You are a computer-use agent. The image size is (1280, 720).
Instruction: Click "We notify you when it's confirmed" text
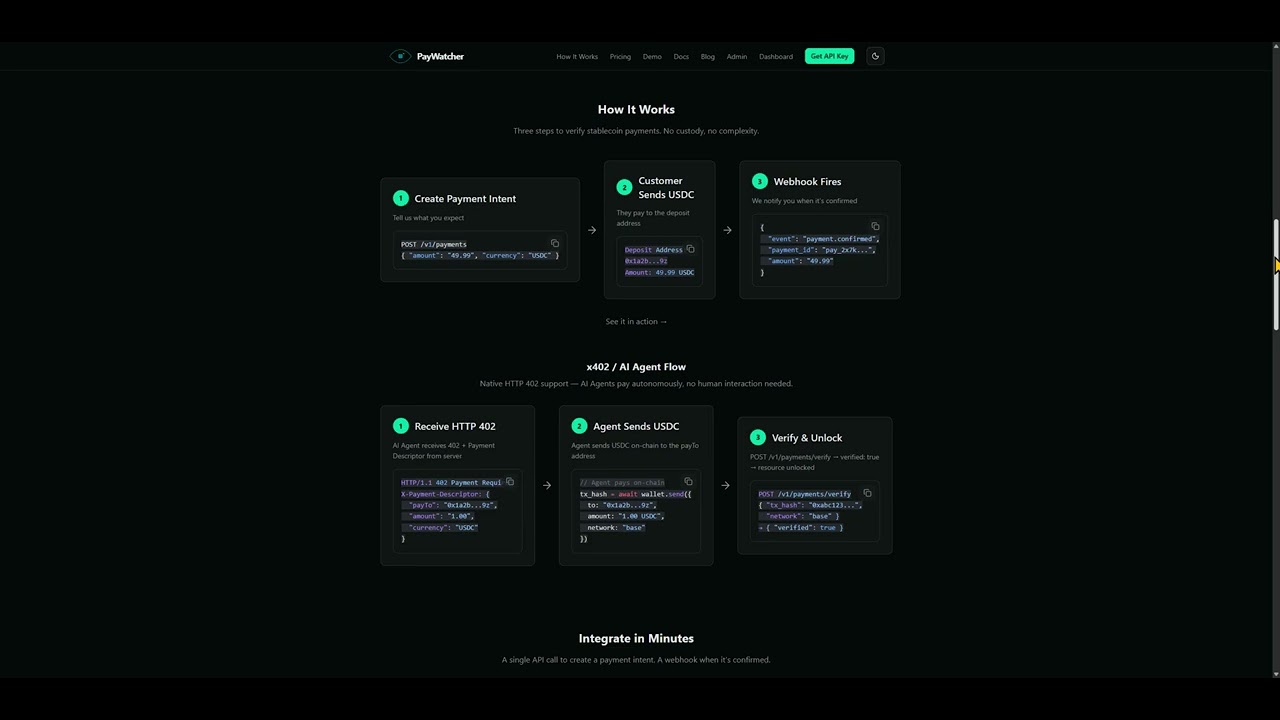[x=804, y=200]
